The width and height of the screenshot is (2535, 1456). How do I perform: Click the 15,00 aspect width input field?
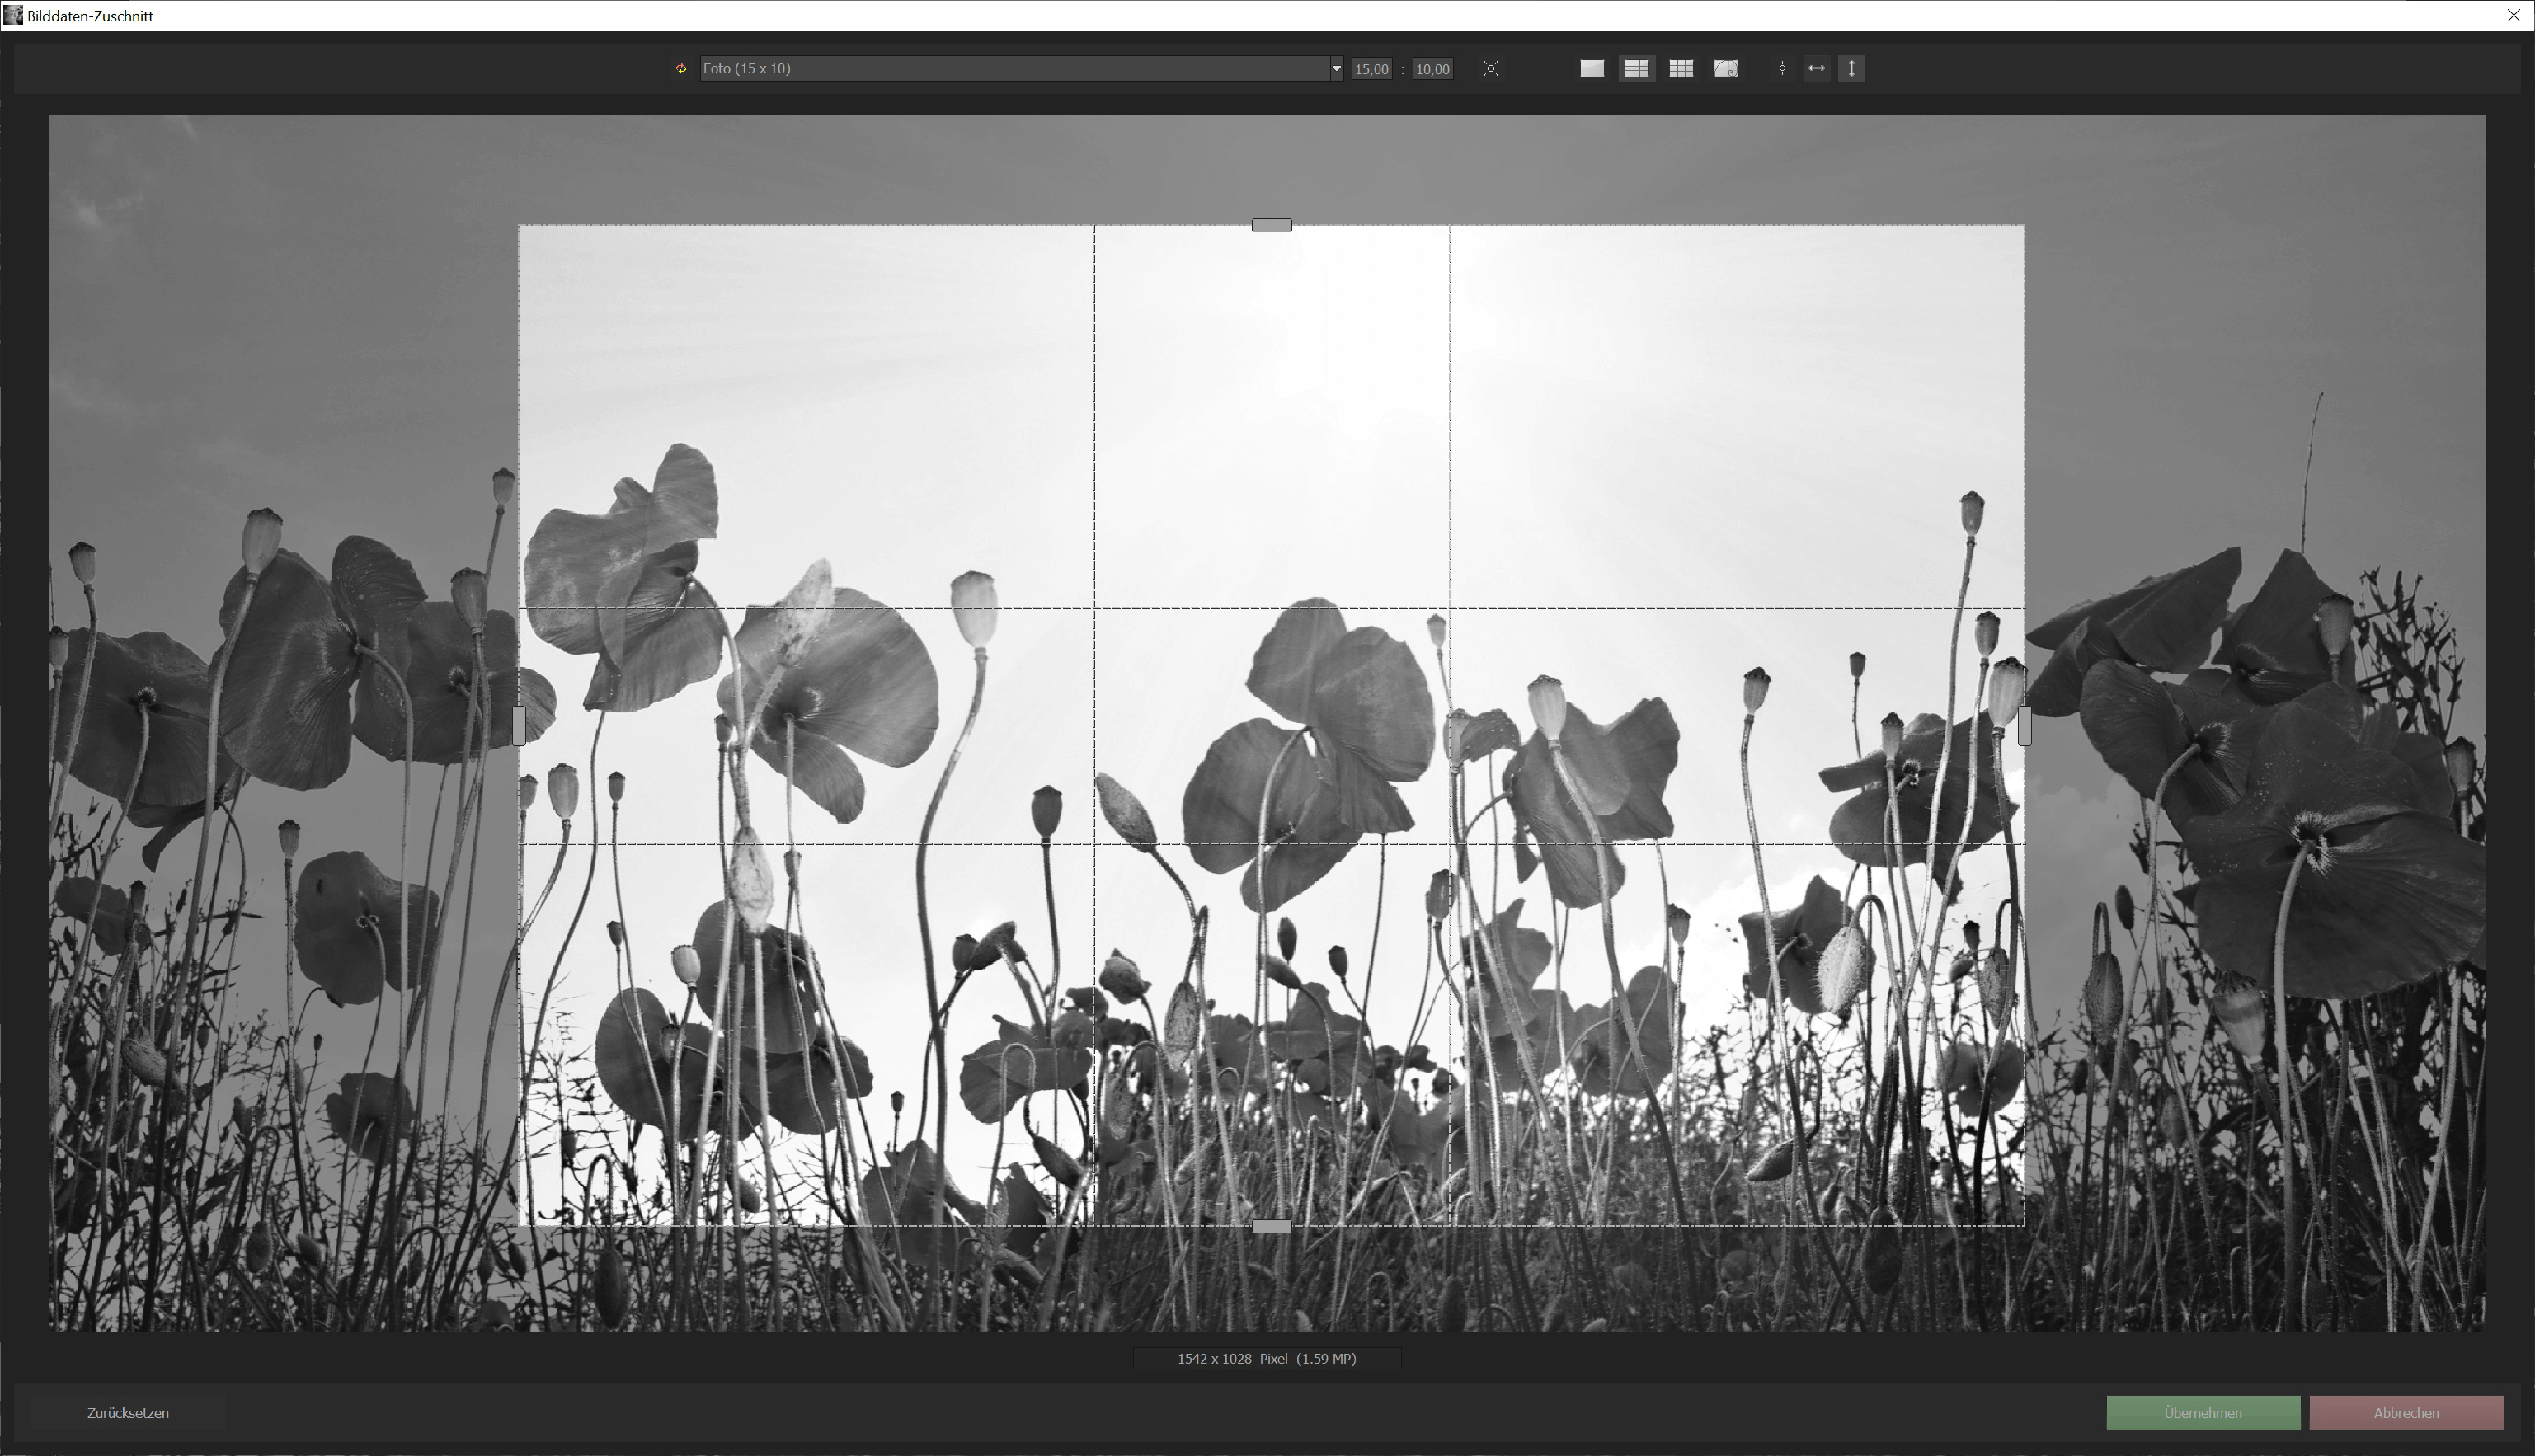1371,68
